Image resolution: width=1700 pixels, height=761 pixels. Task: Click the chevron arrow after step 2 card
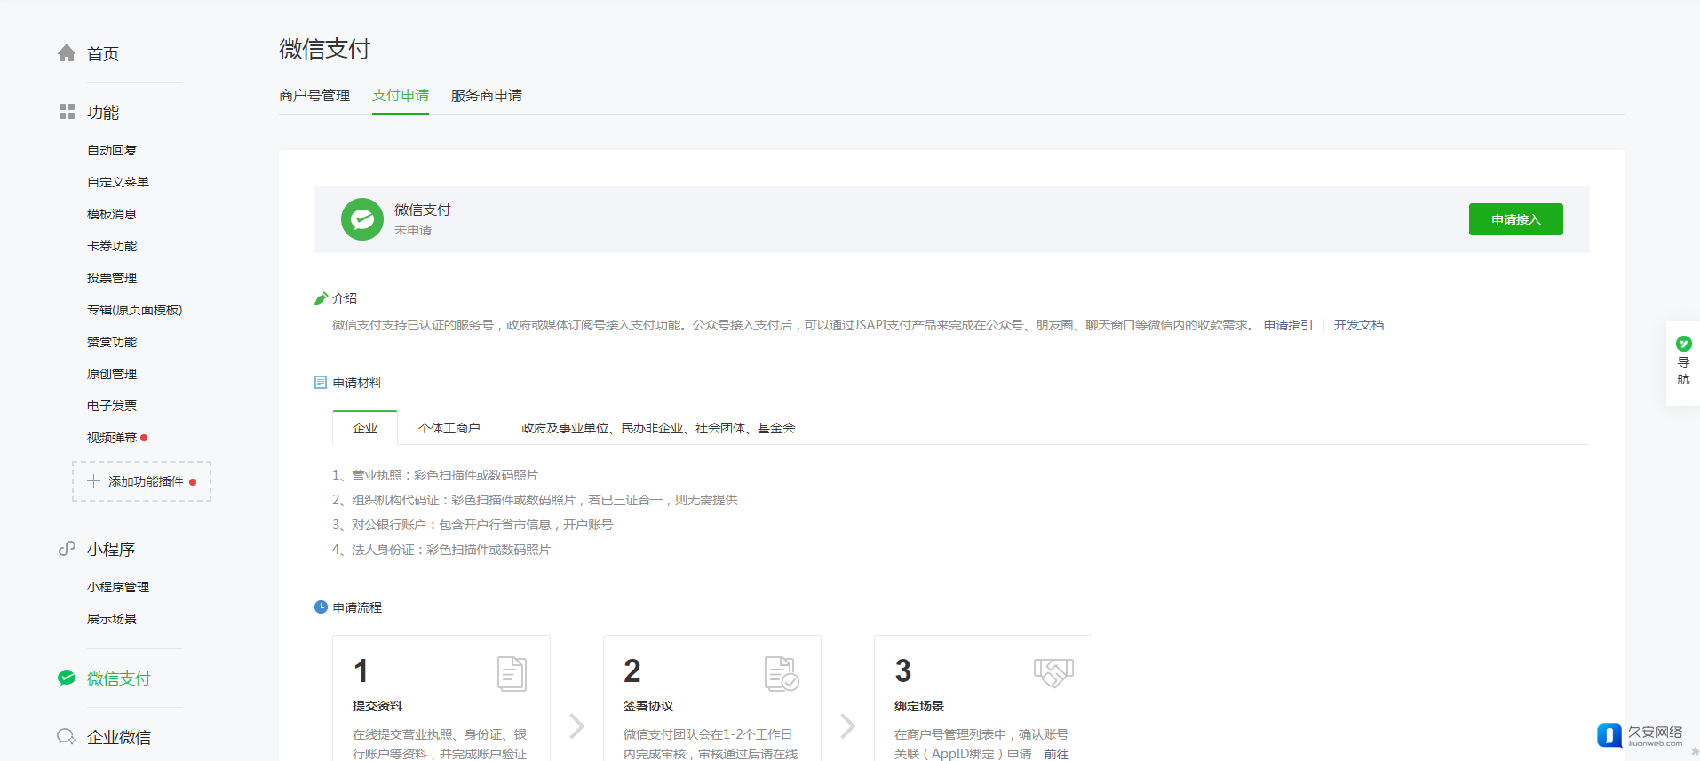click(x=848, y=726)
